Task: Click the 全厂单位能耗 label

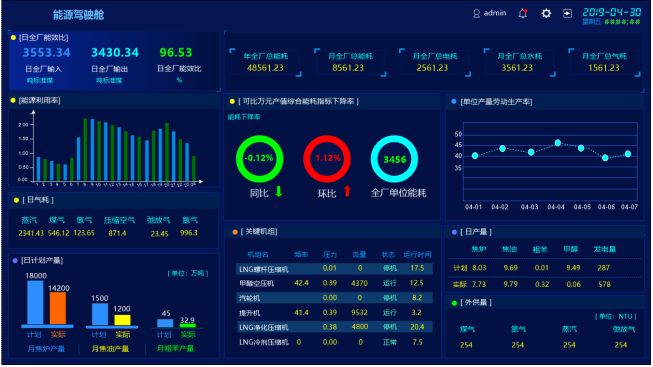Action: click(399, 193)
